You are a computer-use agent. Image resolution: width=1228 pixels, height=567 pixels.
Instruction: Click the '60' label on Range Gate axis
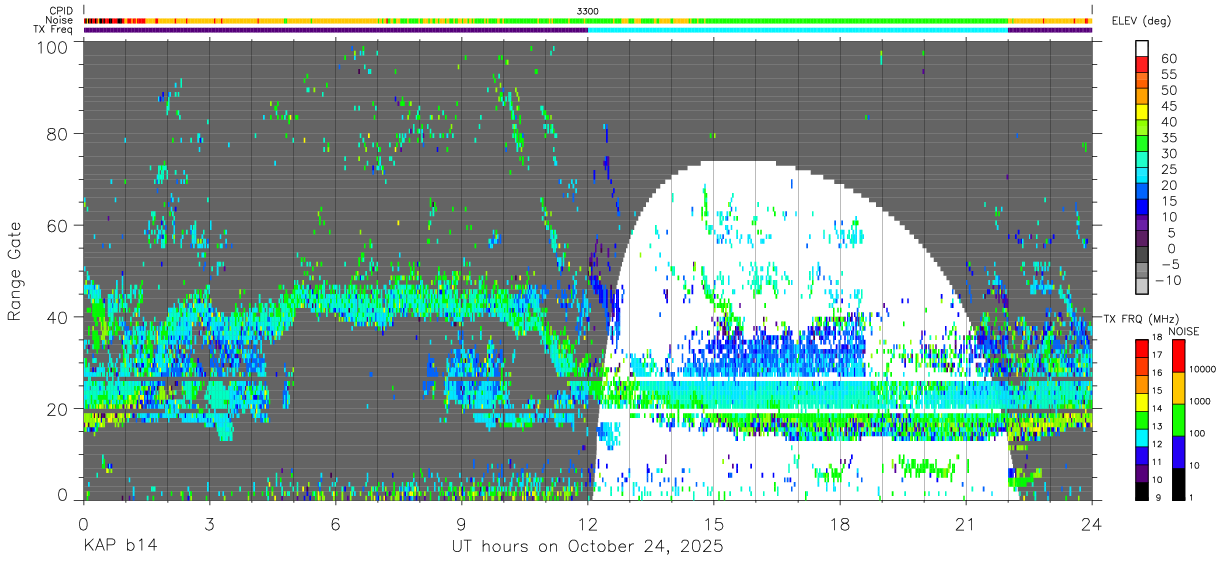pos(57,225)
